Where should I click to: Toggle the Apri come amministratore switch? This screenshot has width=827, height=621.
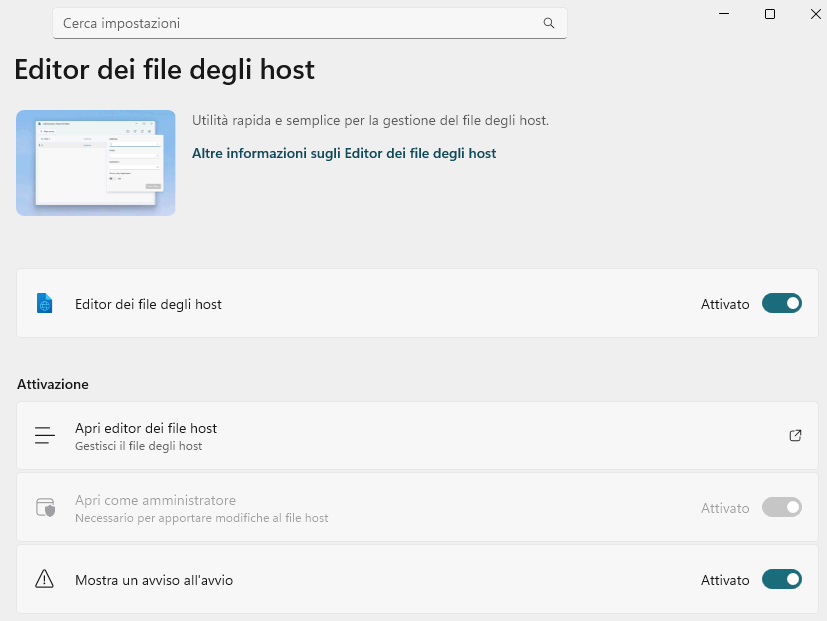[782, 507]
